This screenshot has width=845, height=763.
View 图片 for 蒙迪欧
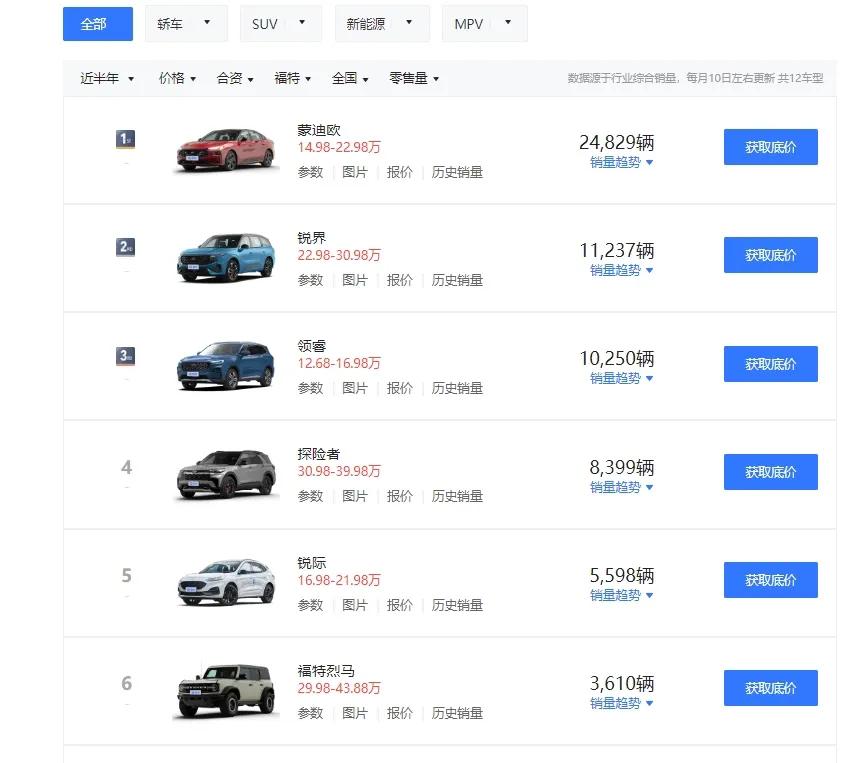pos(355,172)
